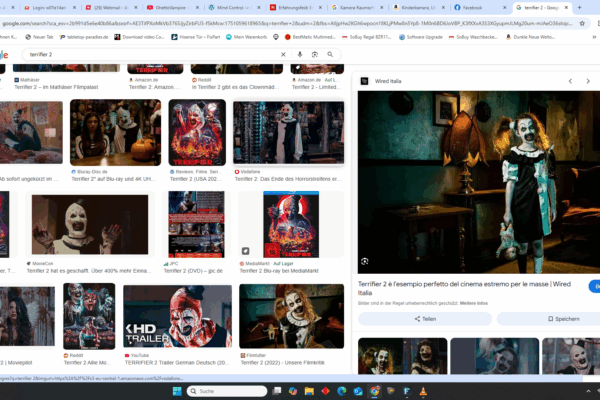Open the tabletop-paradies.de bookmark
The height and width of the screenshot is (400, 600).
pyautogui.click(x=84, y=37)
